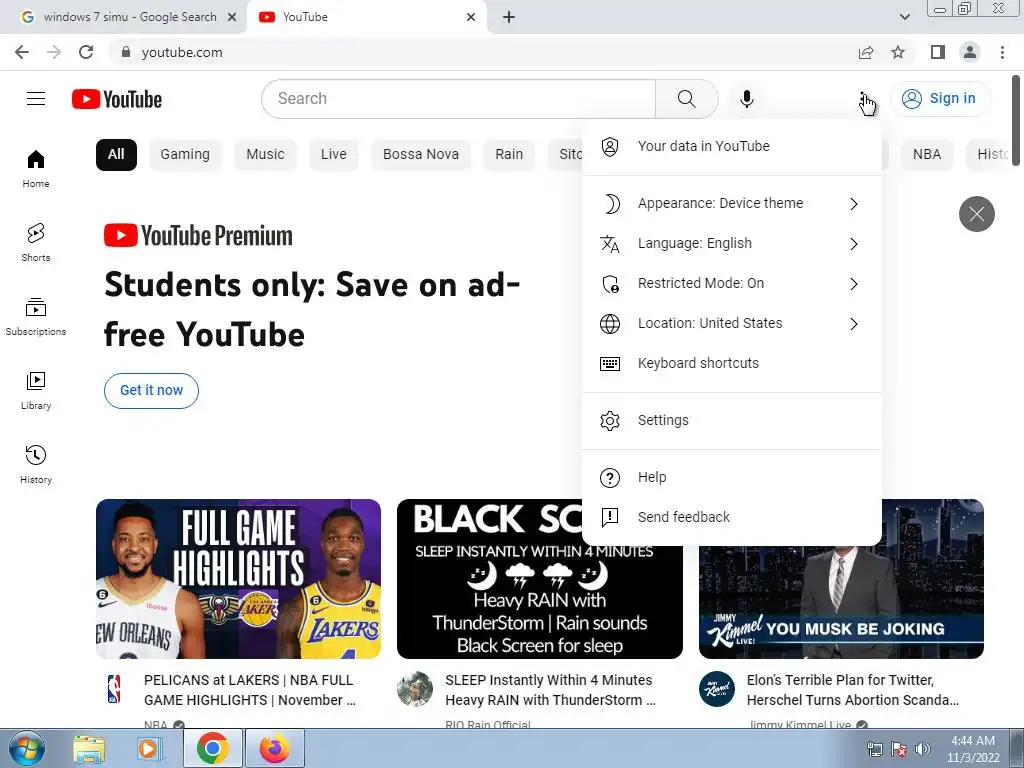This screenshot has width=1024, height=768.
Task: Close the Google Search tab
Action: 232,17
